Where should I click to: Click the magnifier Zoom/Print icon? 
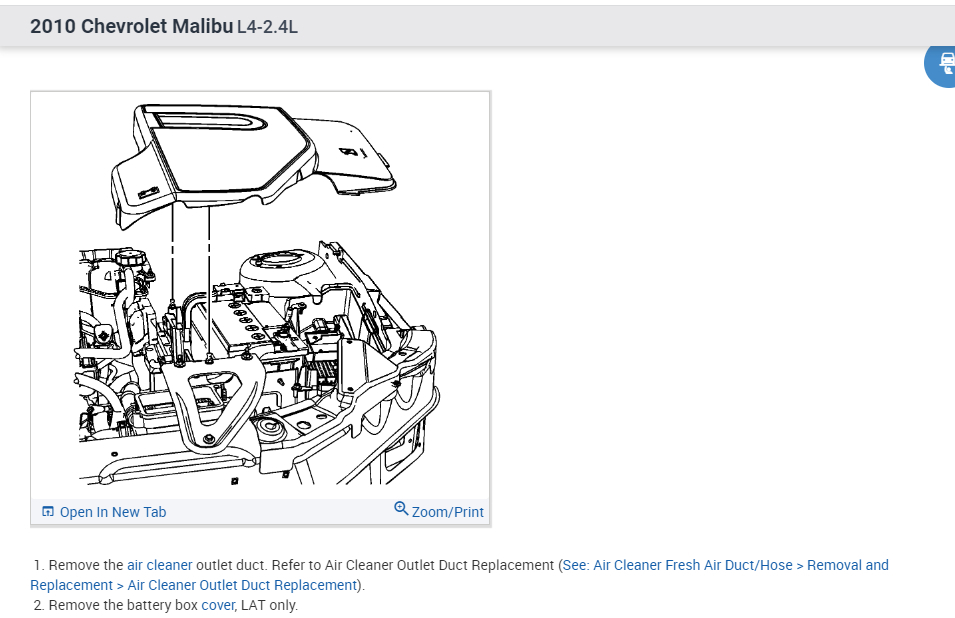pos(401,508)
